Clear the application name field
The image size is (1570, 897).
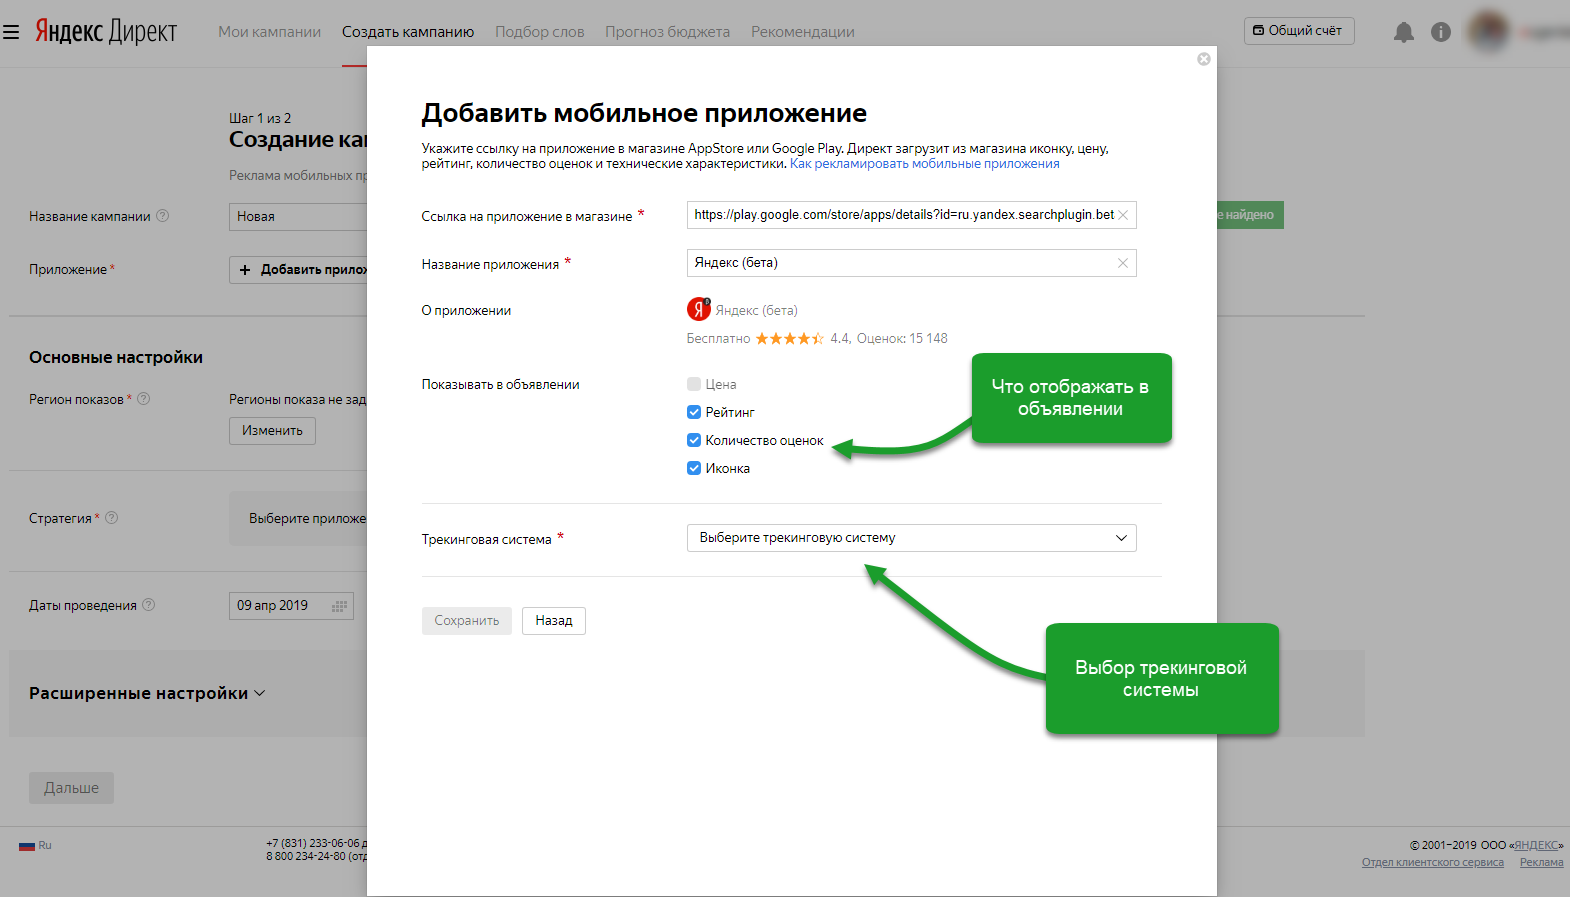click(1123, 263)
